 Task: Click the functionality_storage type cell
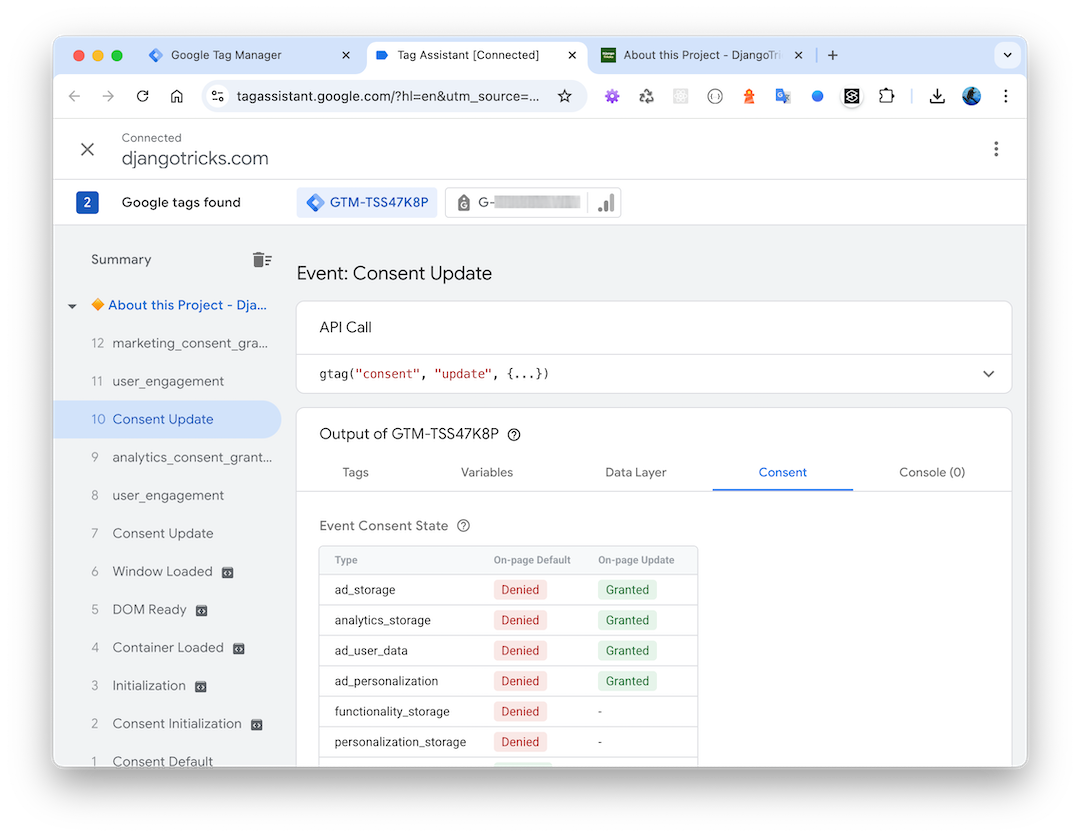[392, 712]
